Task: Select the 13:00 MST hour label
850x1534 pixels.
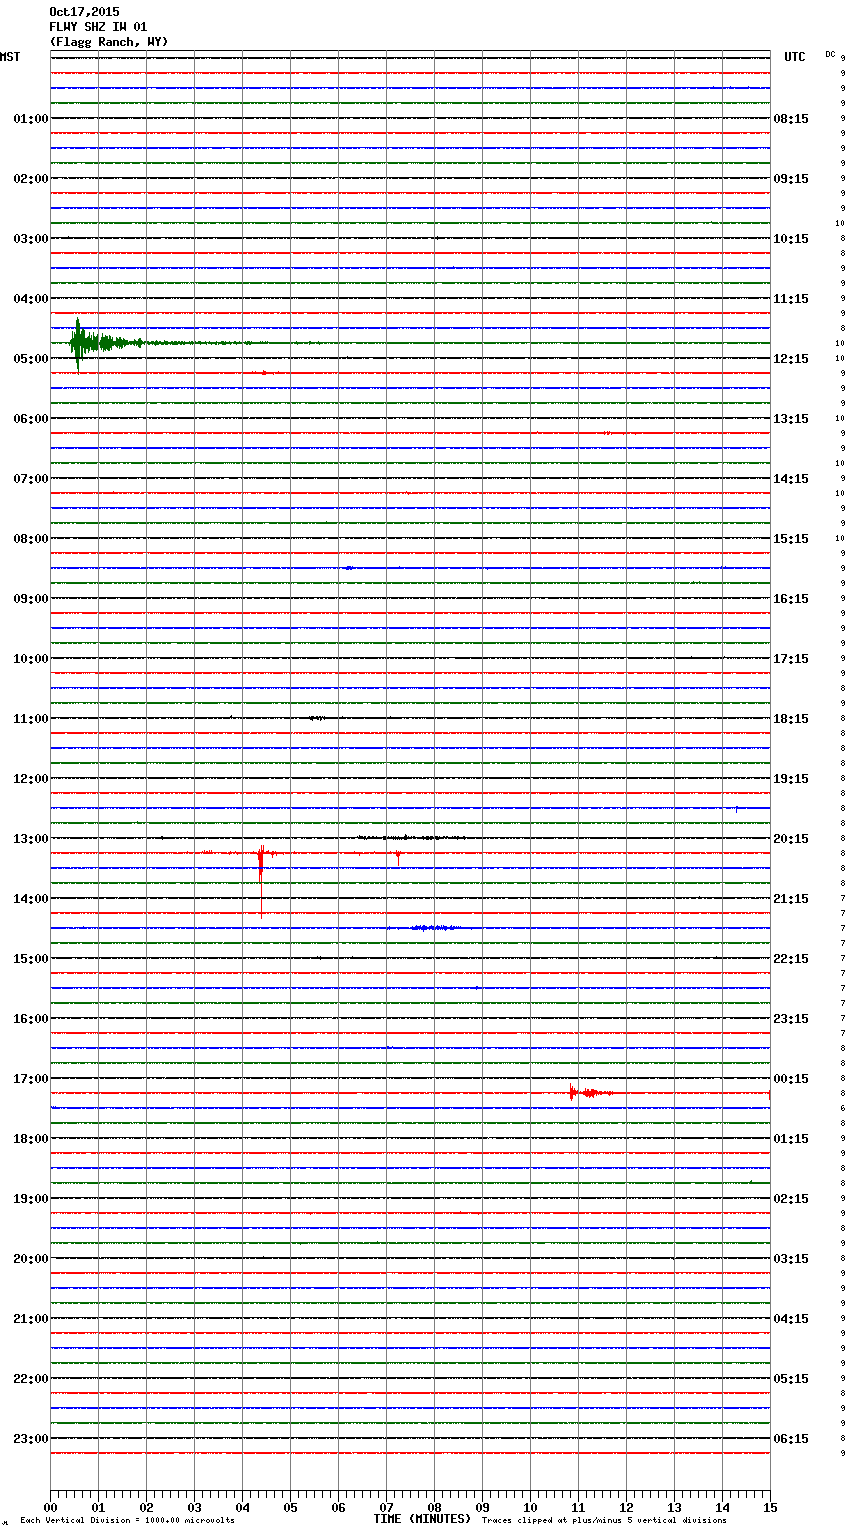Action: [31, 839]
